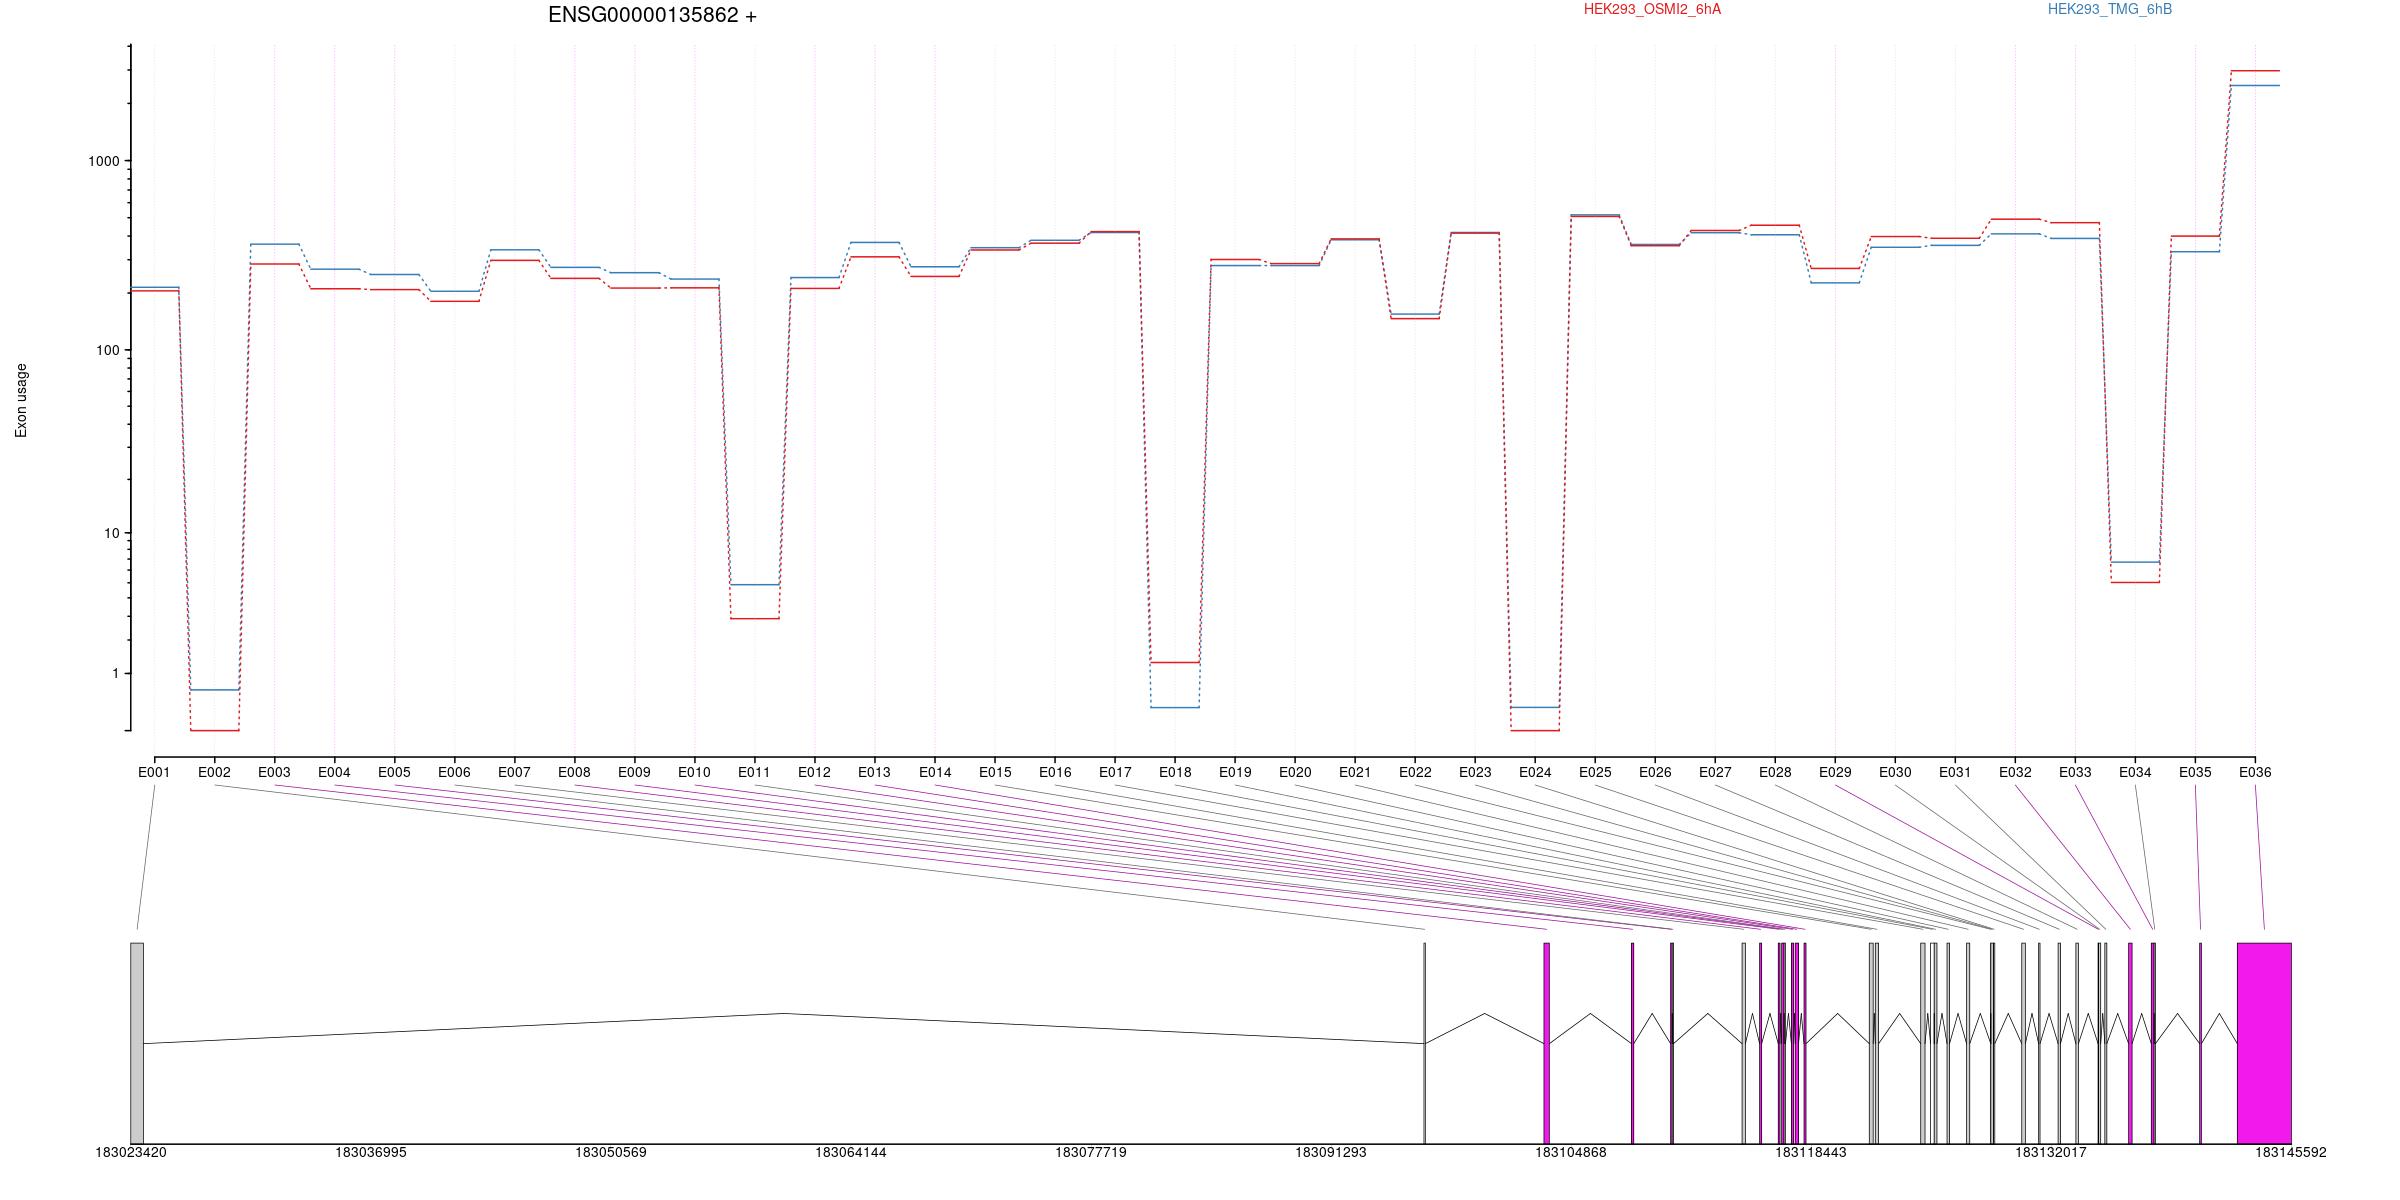2400x1200 pixels.
Task: Select exon label E034
Action: [2135, 772]
